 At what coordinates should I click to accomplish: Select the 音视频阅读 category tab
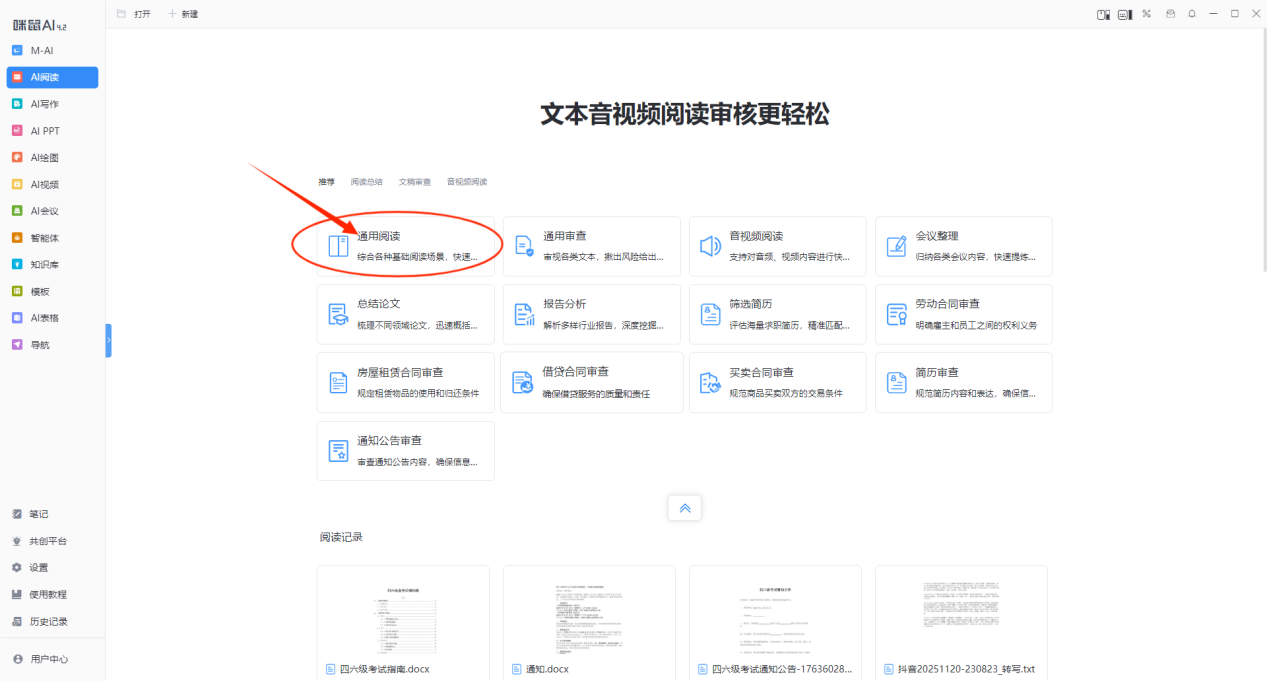[466, 182]
